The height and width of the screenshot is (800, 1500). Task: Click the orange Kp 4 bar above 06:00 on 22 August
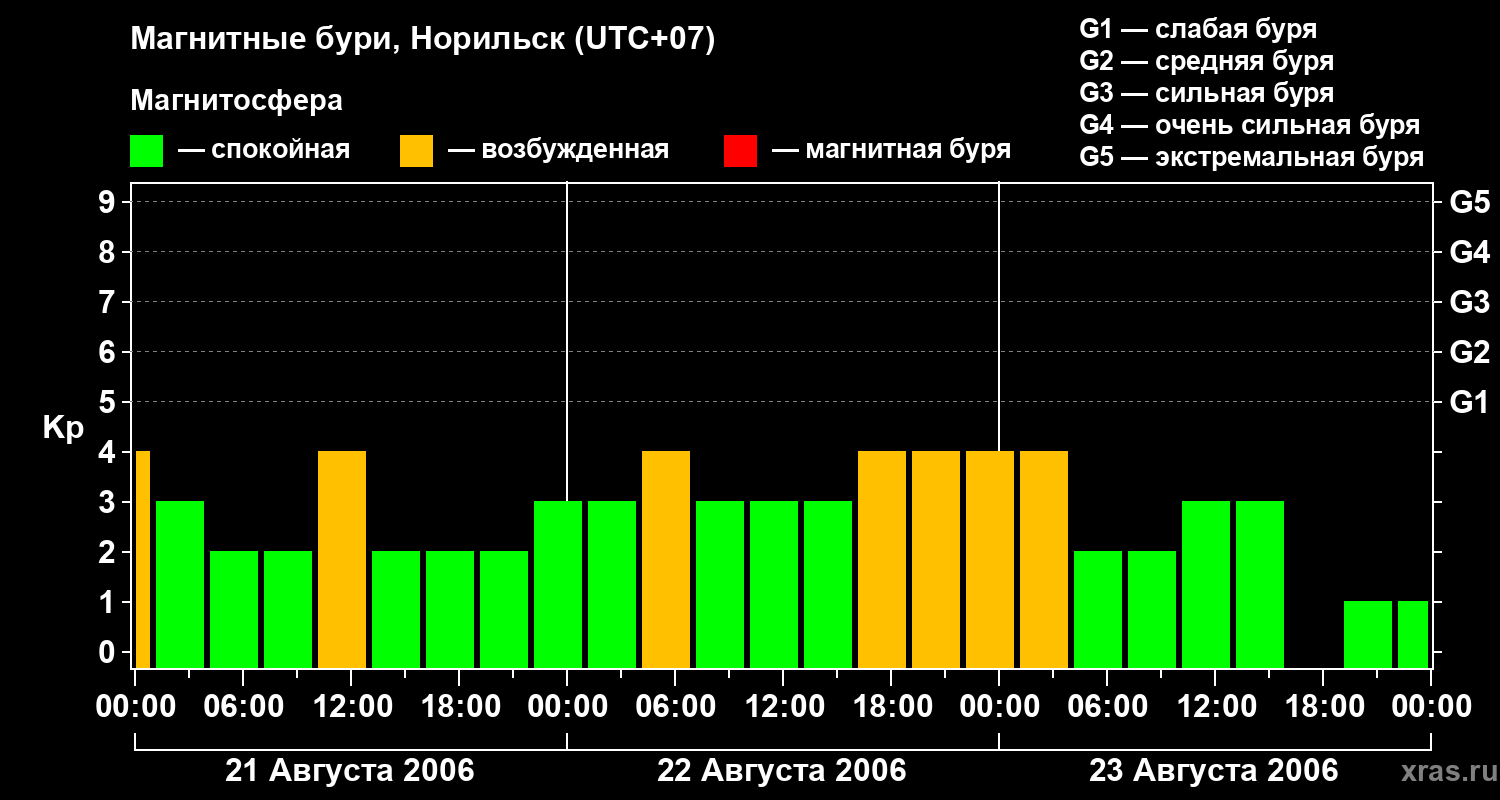click(x=666, y=559)
